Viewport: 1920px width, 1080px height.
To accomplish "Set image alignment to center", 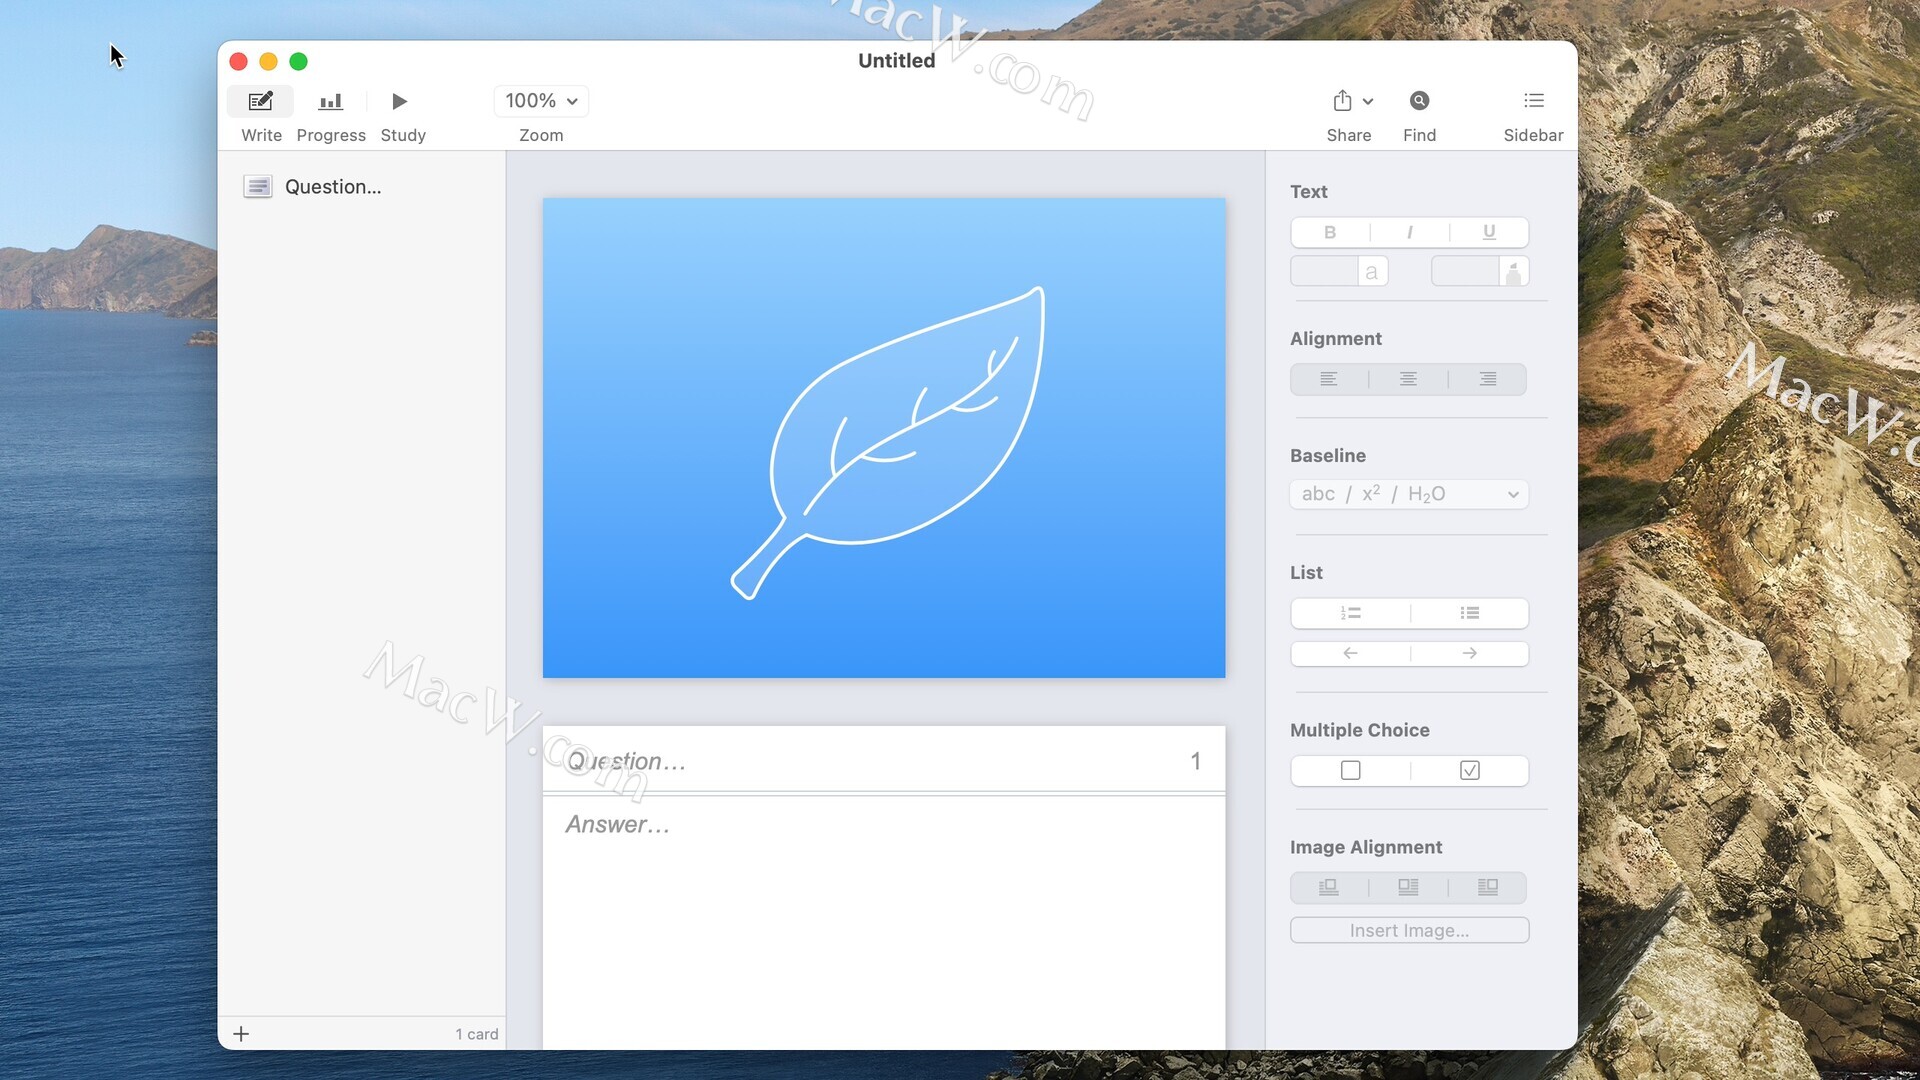I will point(1408,887).
